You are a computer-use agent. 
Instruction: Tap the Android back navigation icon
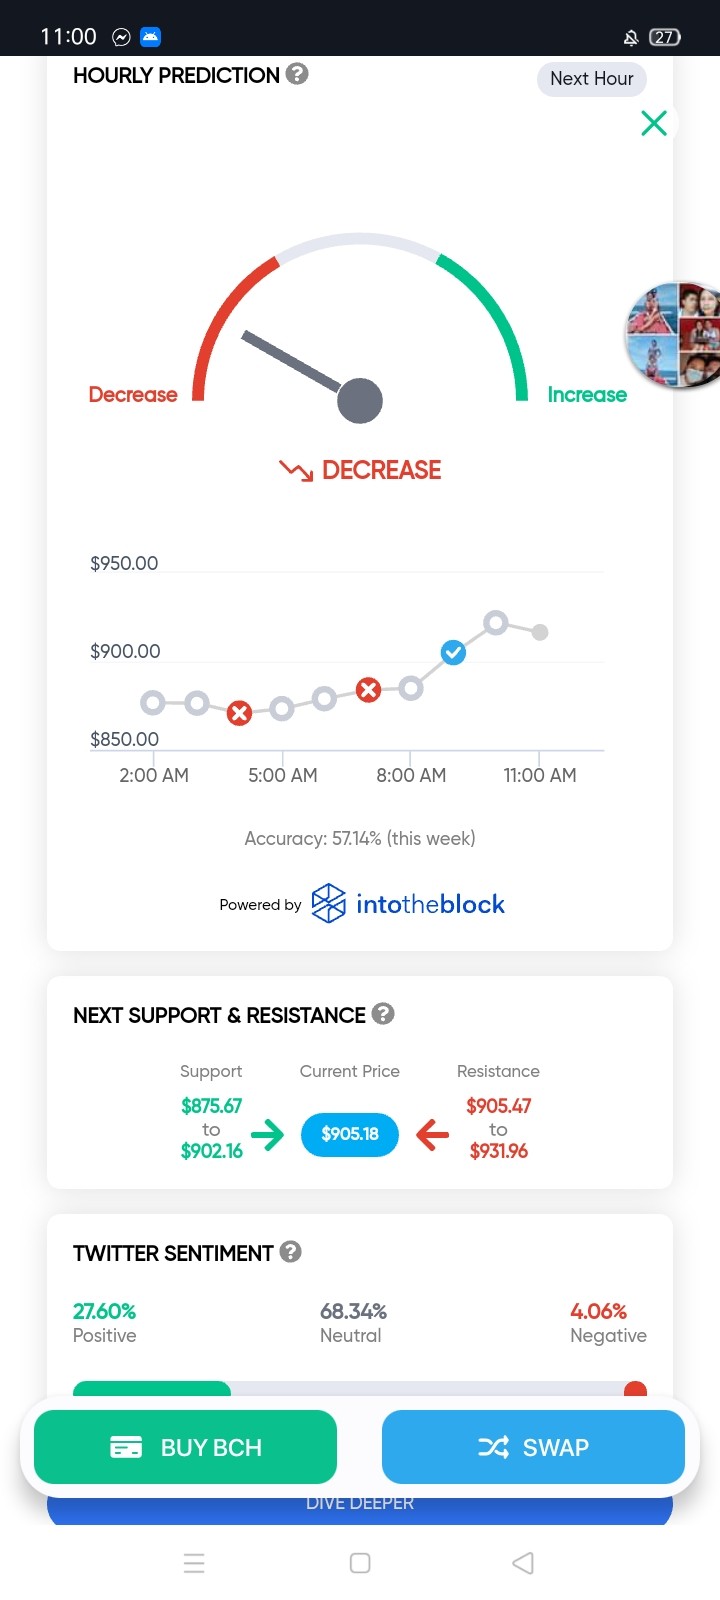click(x=523, y=1563)
